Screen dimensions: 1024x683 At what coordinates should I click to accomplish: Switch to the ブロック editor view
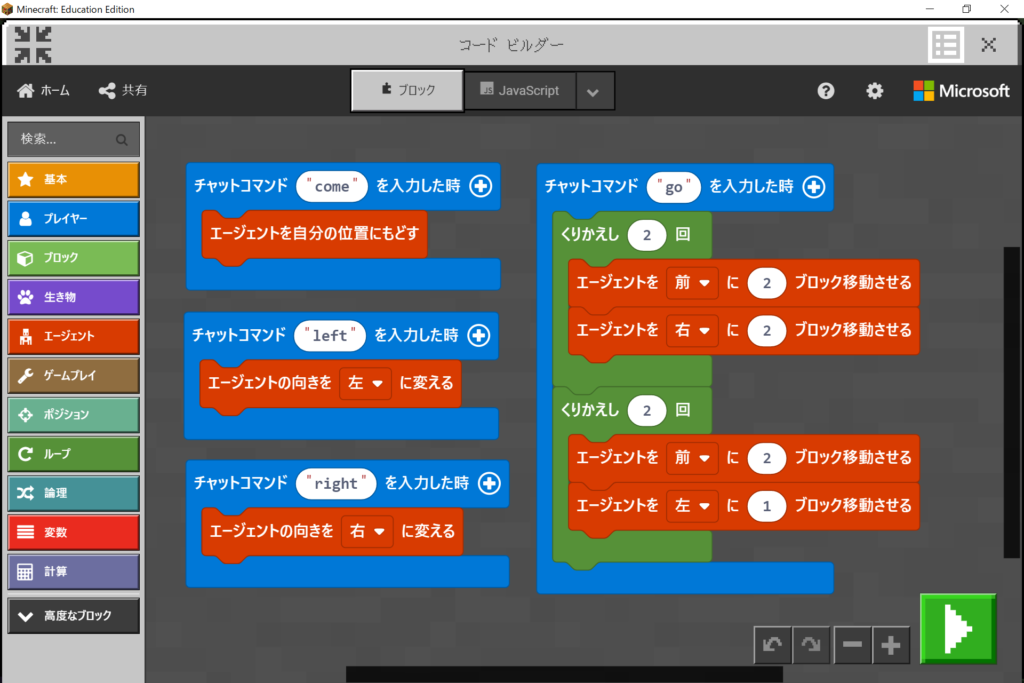(408, 91)
